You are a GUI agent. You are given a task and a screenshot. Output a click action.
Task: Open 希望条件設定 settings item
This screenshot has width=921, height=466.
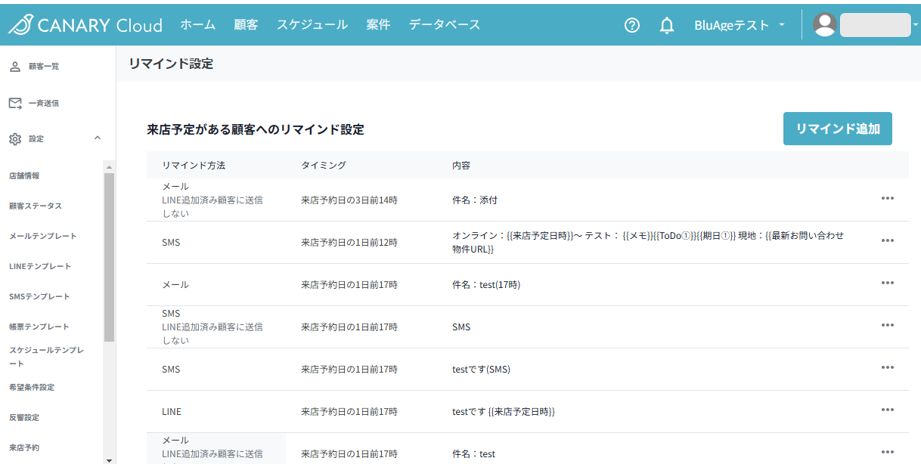click(32, 387)
